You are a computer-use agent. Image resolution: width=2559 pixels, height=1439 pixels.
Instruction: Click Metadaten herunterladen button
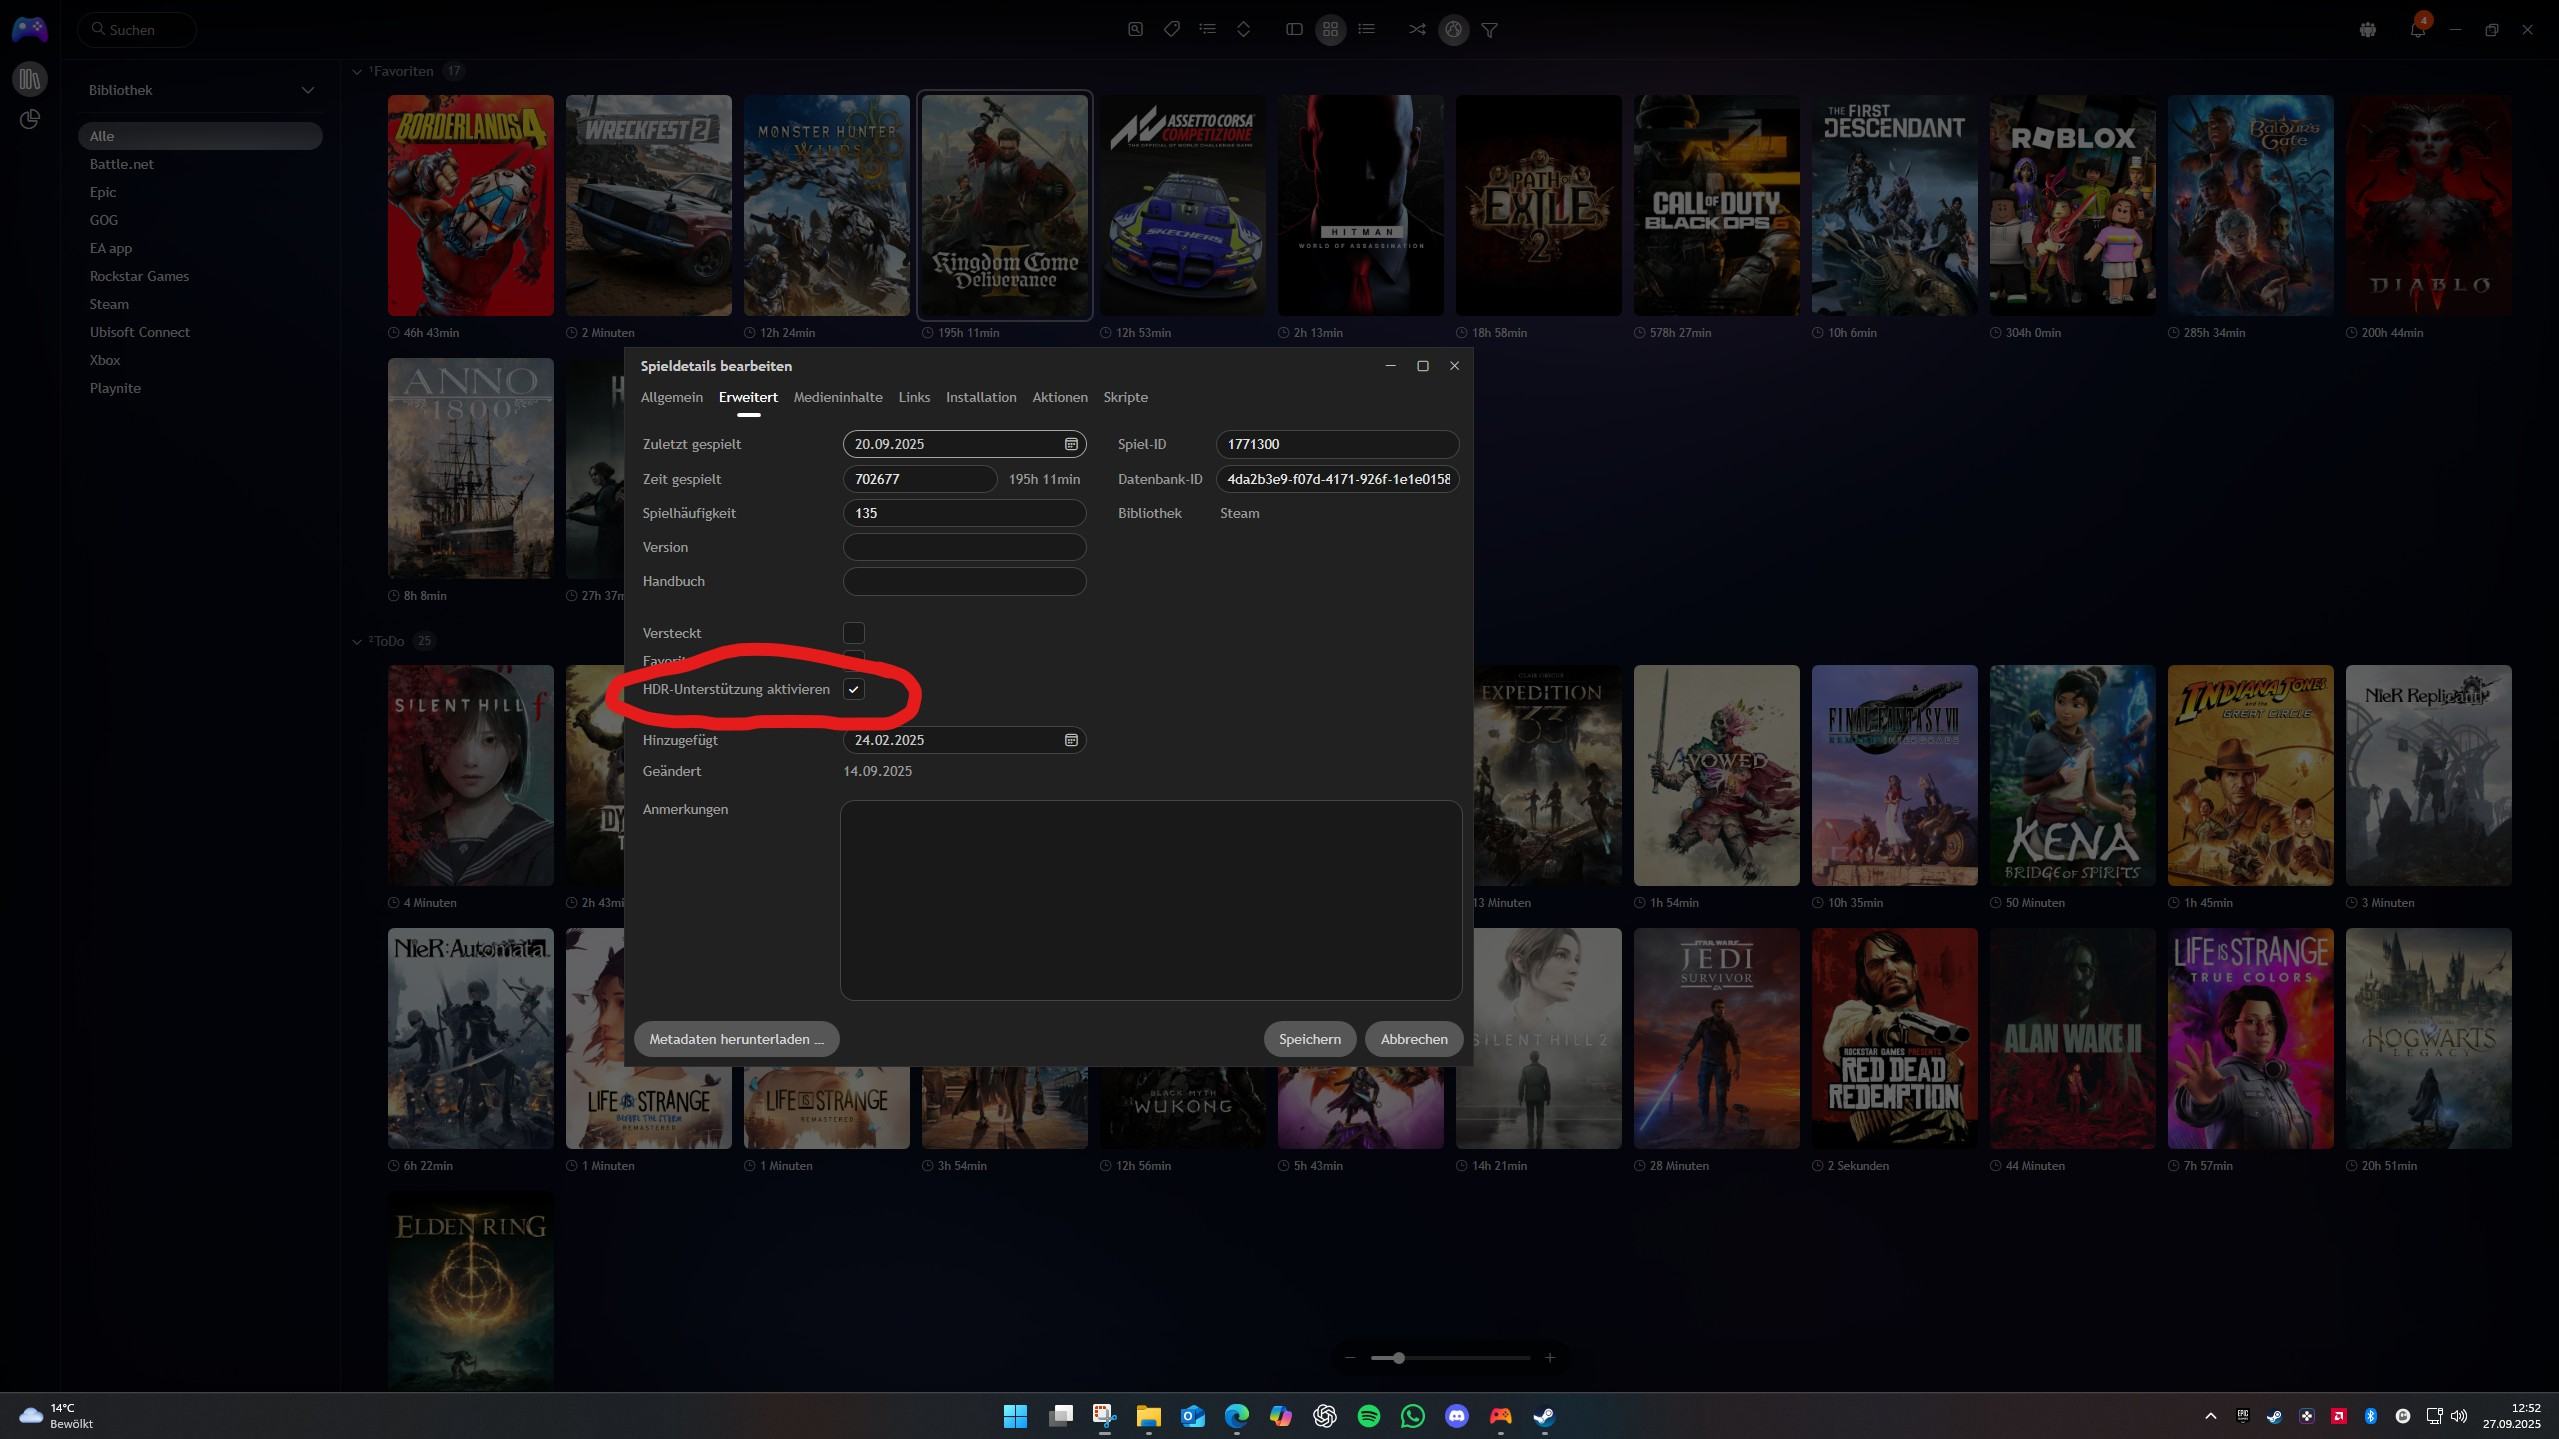coord(736,1039)
